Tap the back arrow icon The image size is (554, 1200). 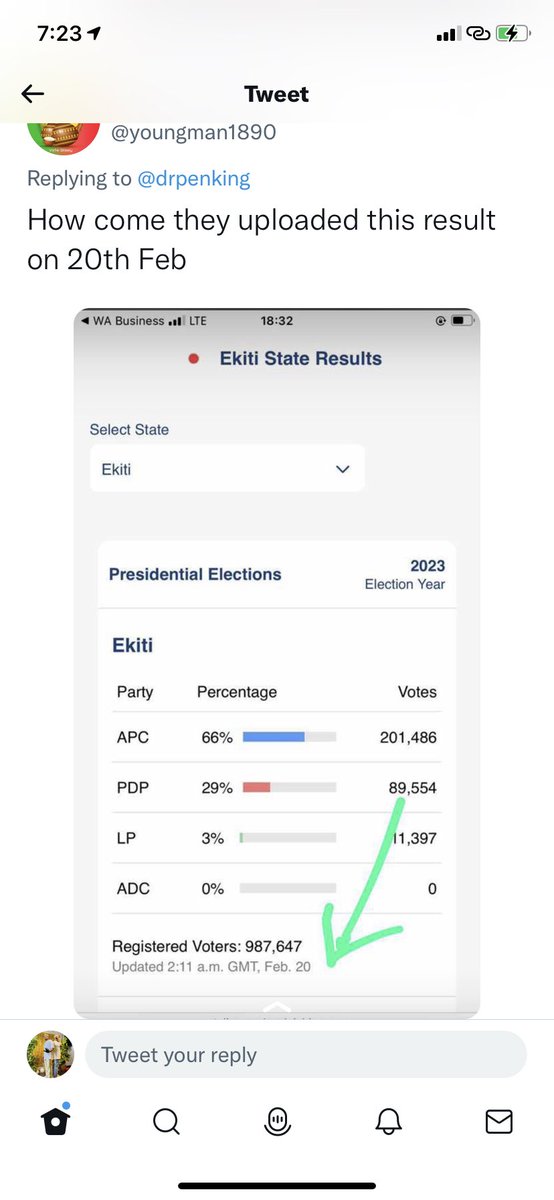pos(33,94)
